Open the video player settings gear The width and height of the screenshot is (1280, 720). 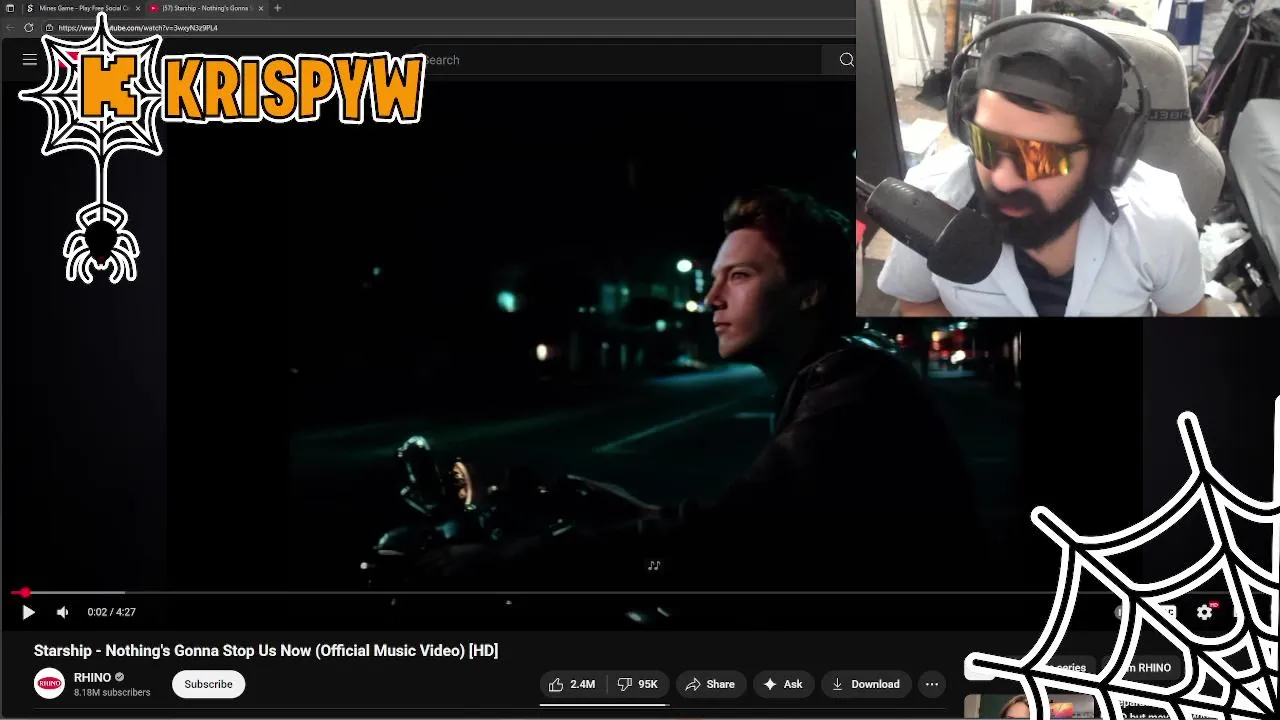coord(1205,612)
